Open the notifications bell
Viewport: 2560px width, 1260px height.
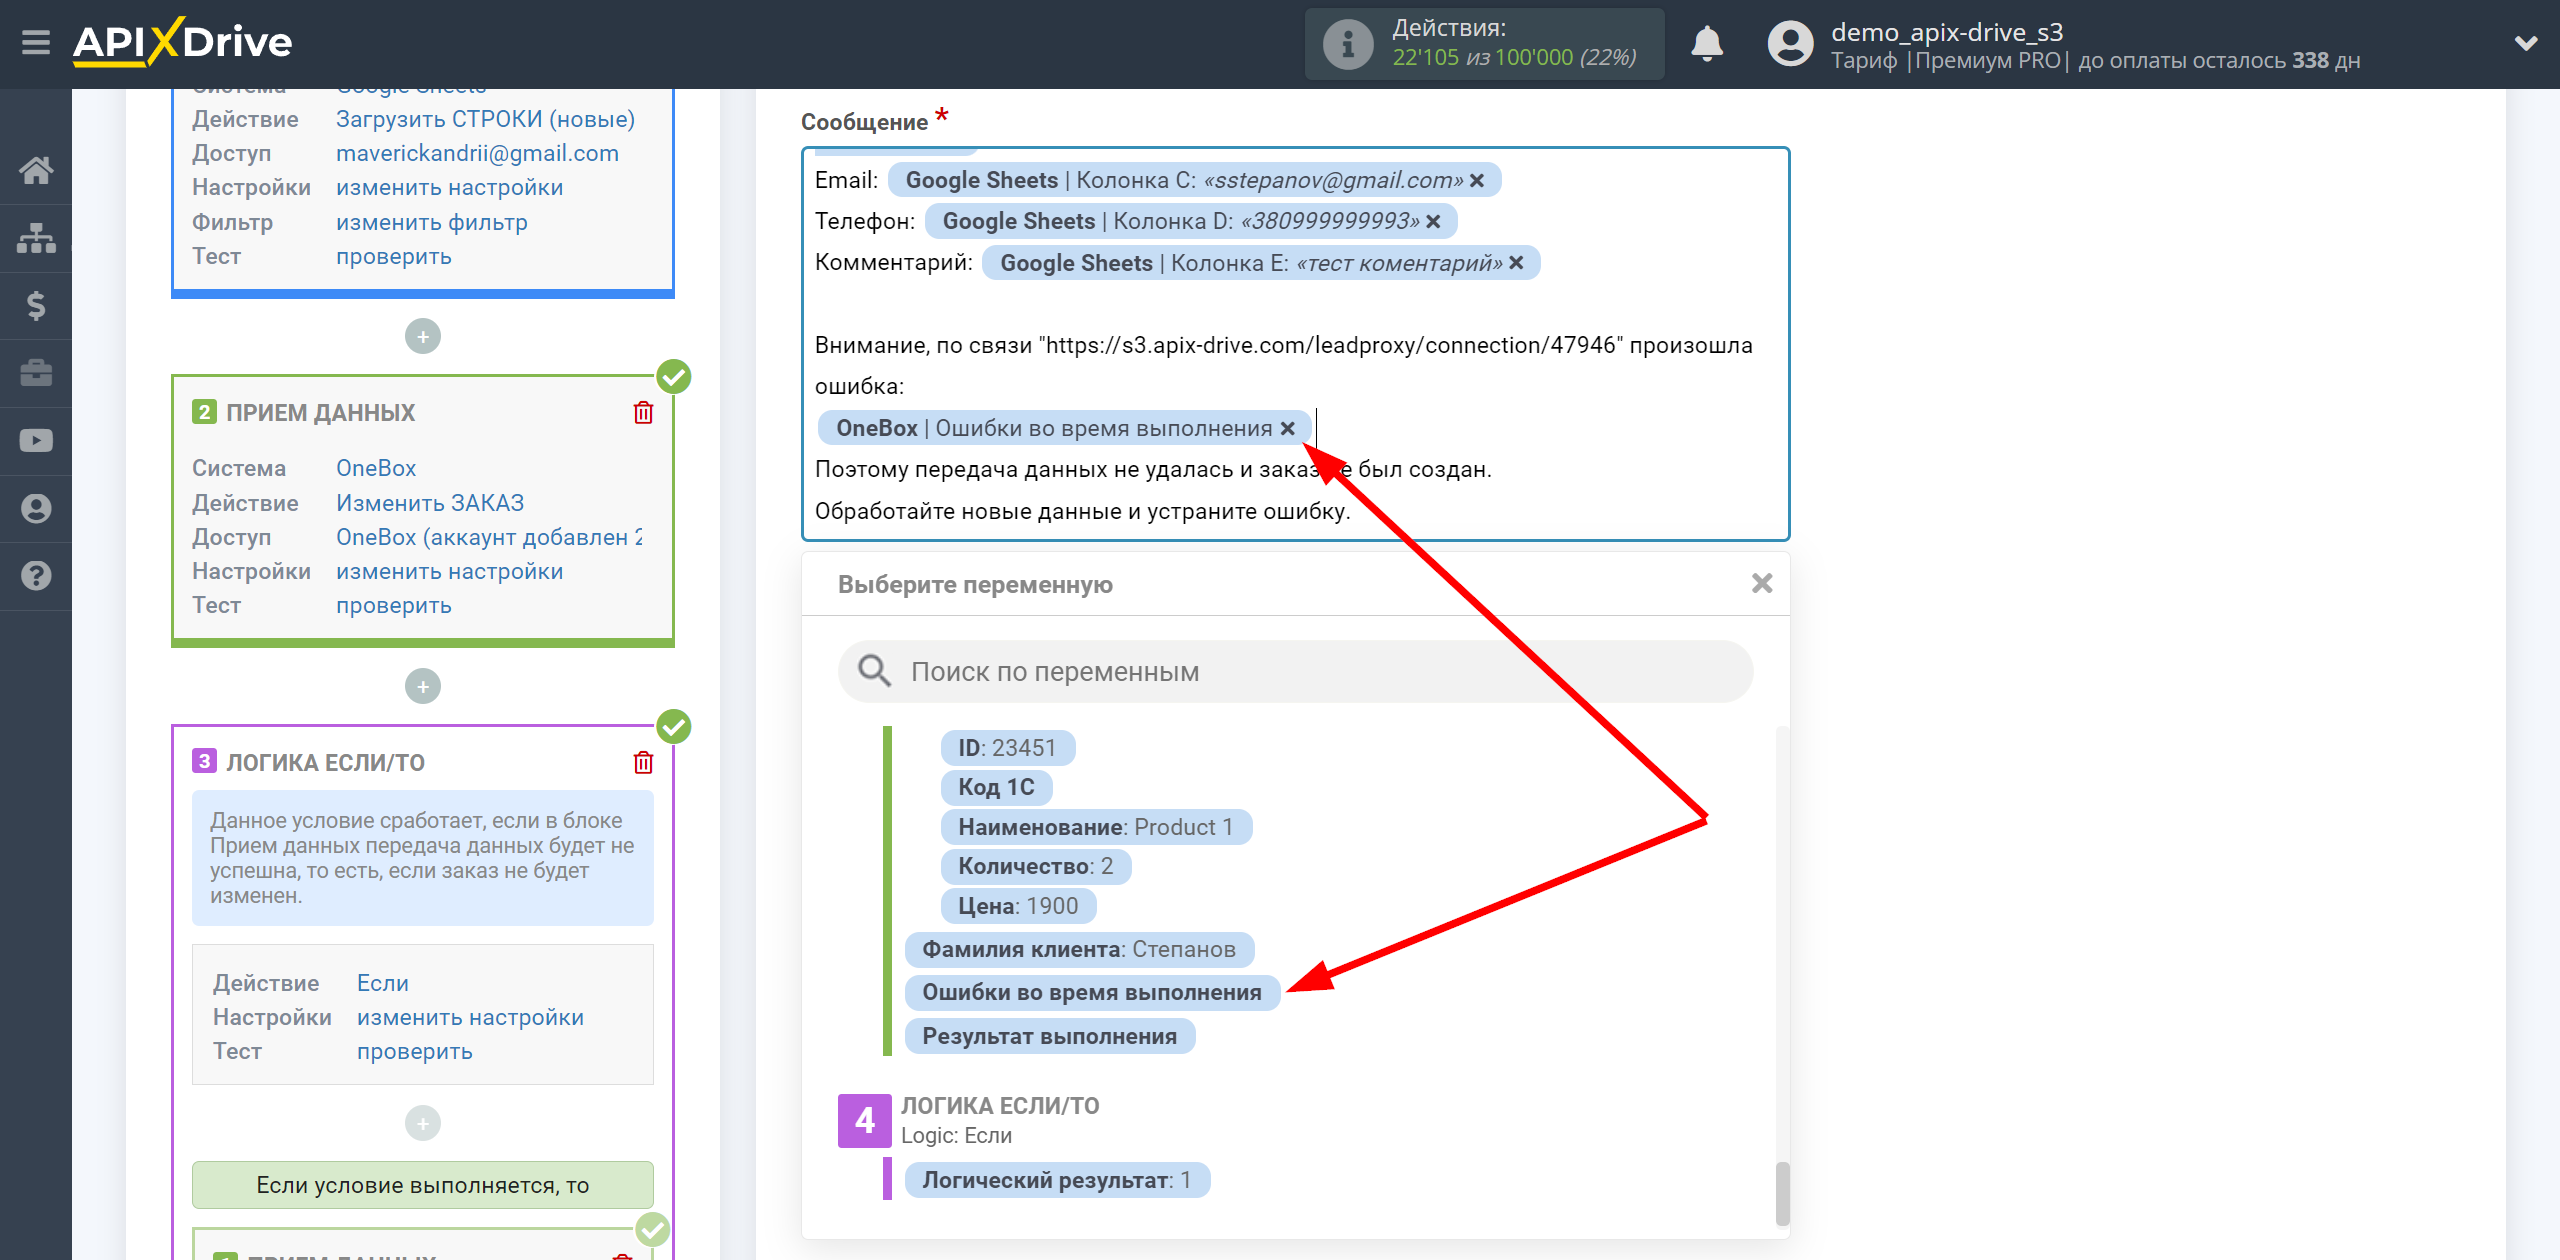[x=1707, y=44]
